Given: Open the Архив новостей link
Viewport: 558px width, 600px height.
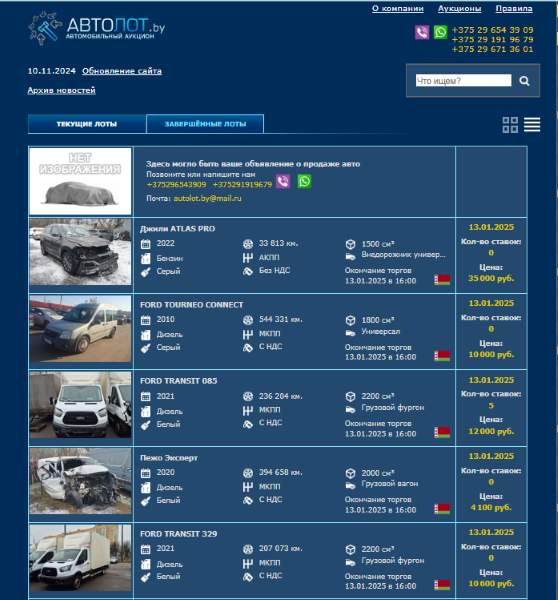Looking at the screenshot, I should 62,90.
